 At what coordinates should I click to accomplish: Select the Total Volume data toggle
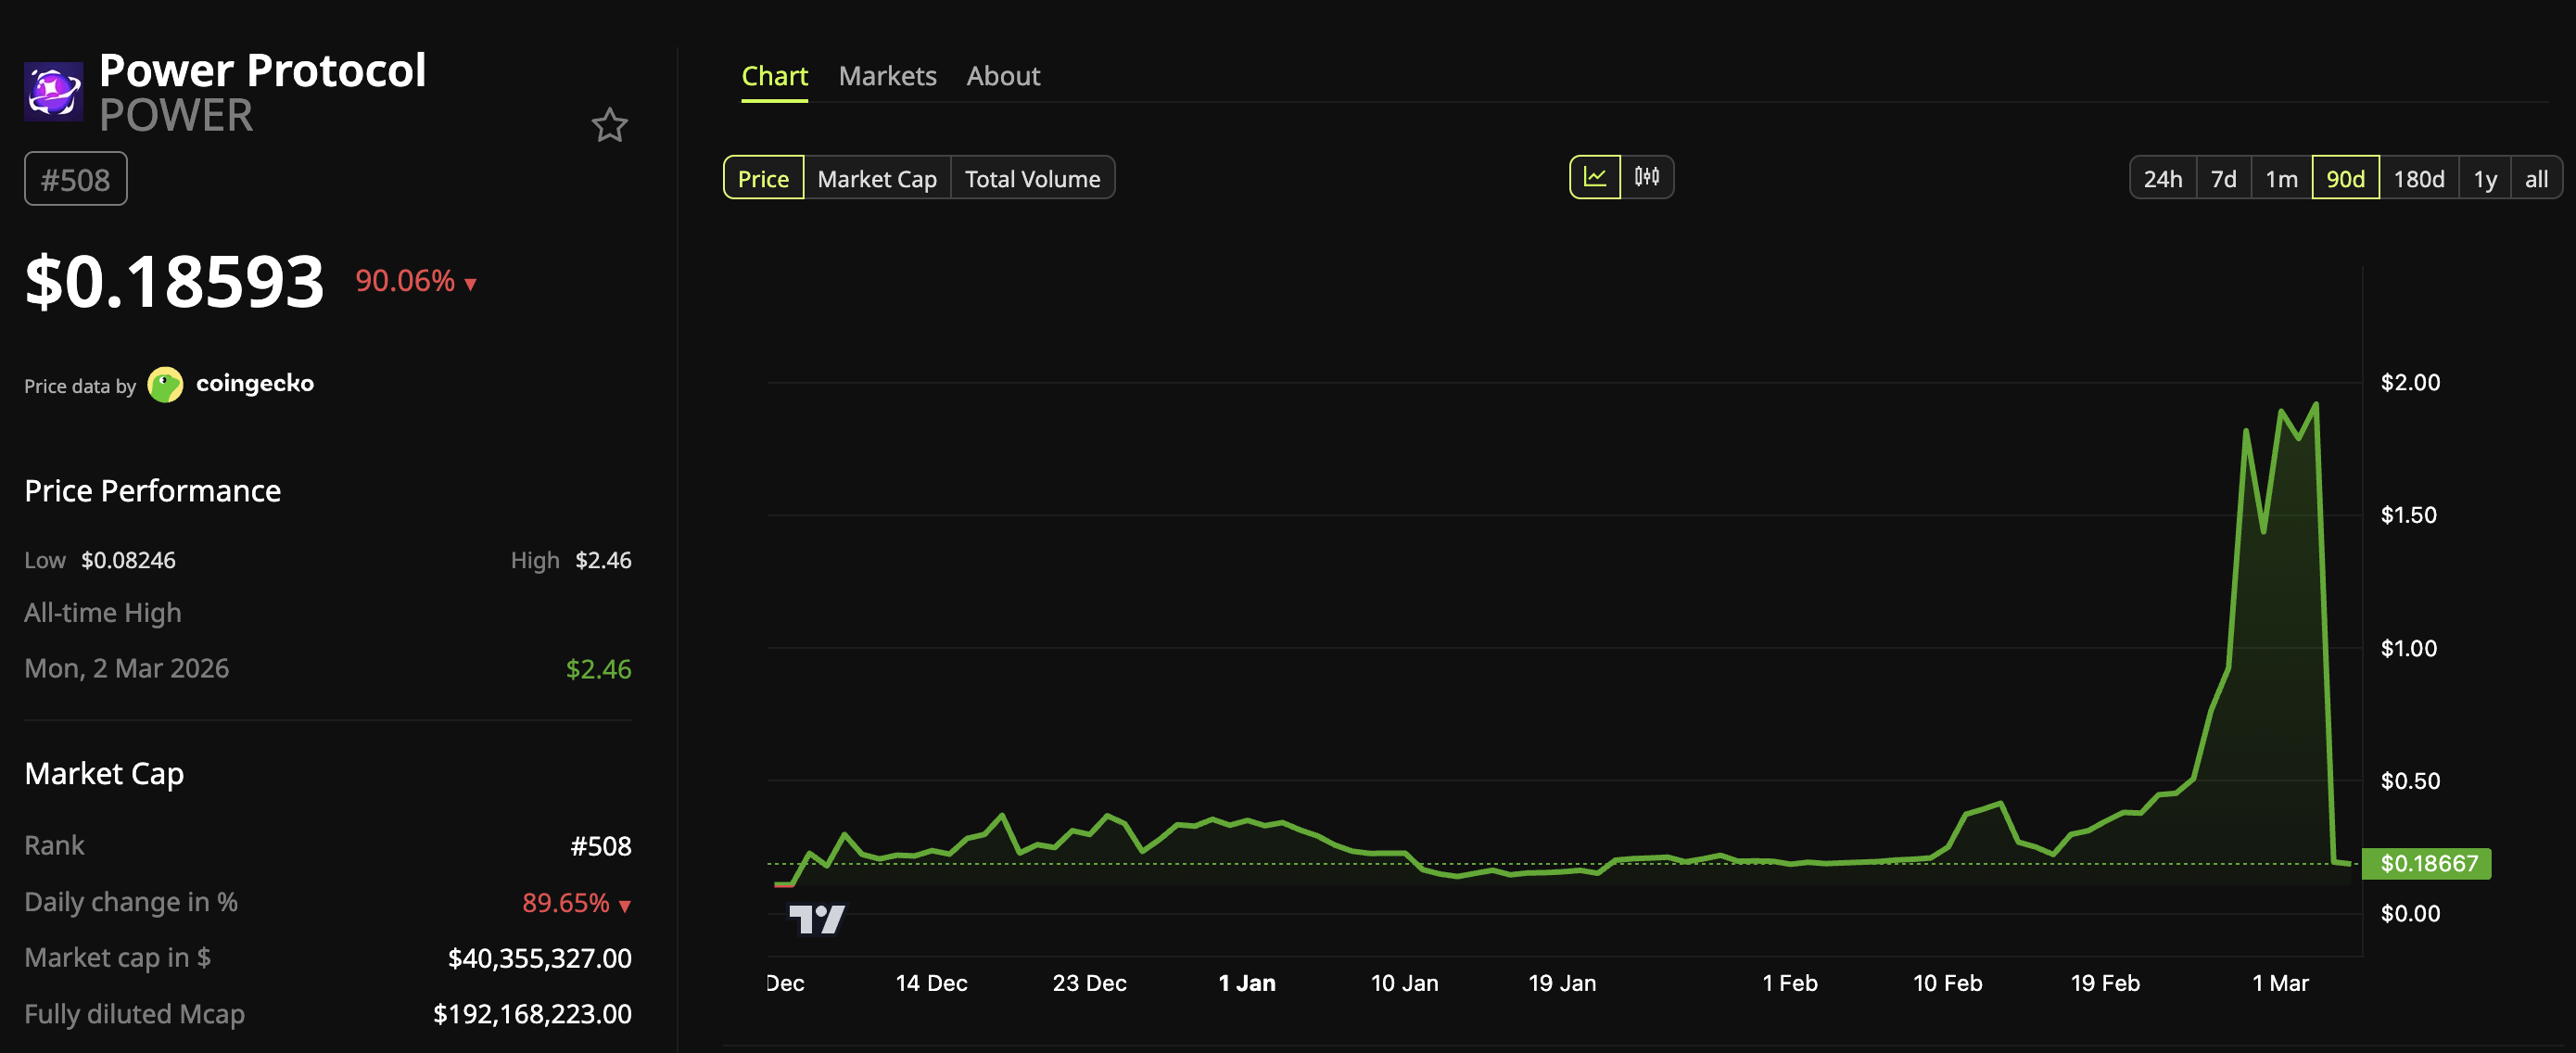point(1031,179)
